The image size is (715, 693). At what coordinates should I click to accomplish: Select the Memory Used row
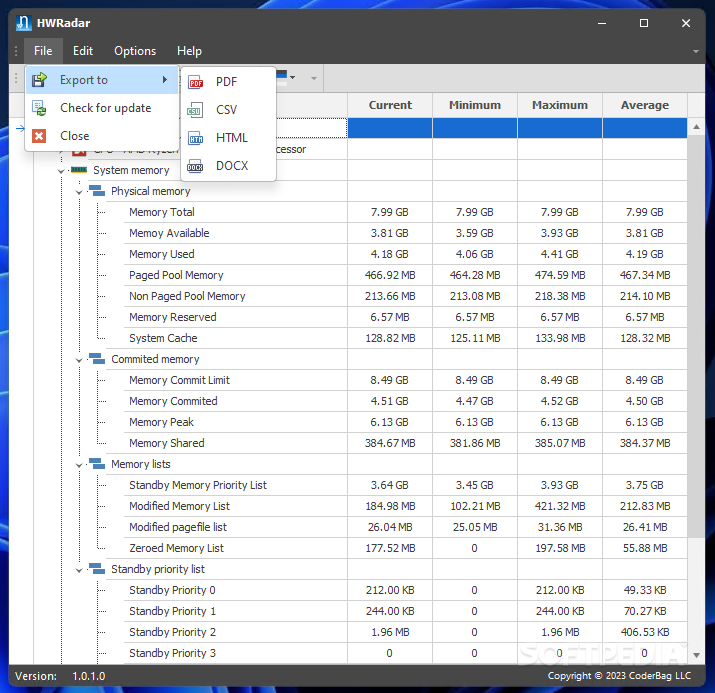[405, 254]
